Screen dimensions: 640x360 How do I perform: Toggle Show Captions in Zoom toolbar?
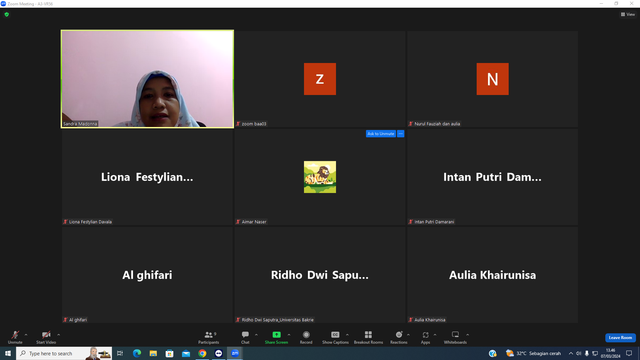(x=335, y=337)
